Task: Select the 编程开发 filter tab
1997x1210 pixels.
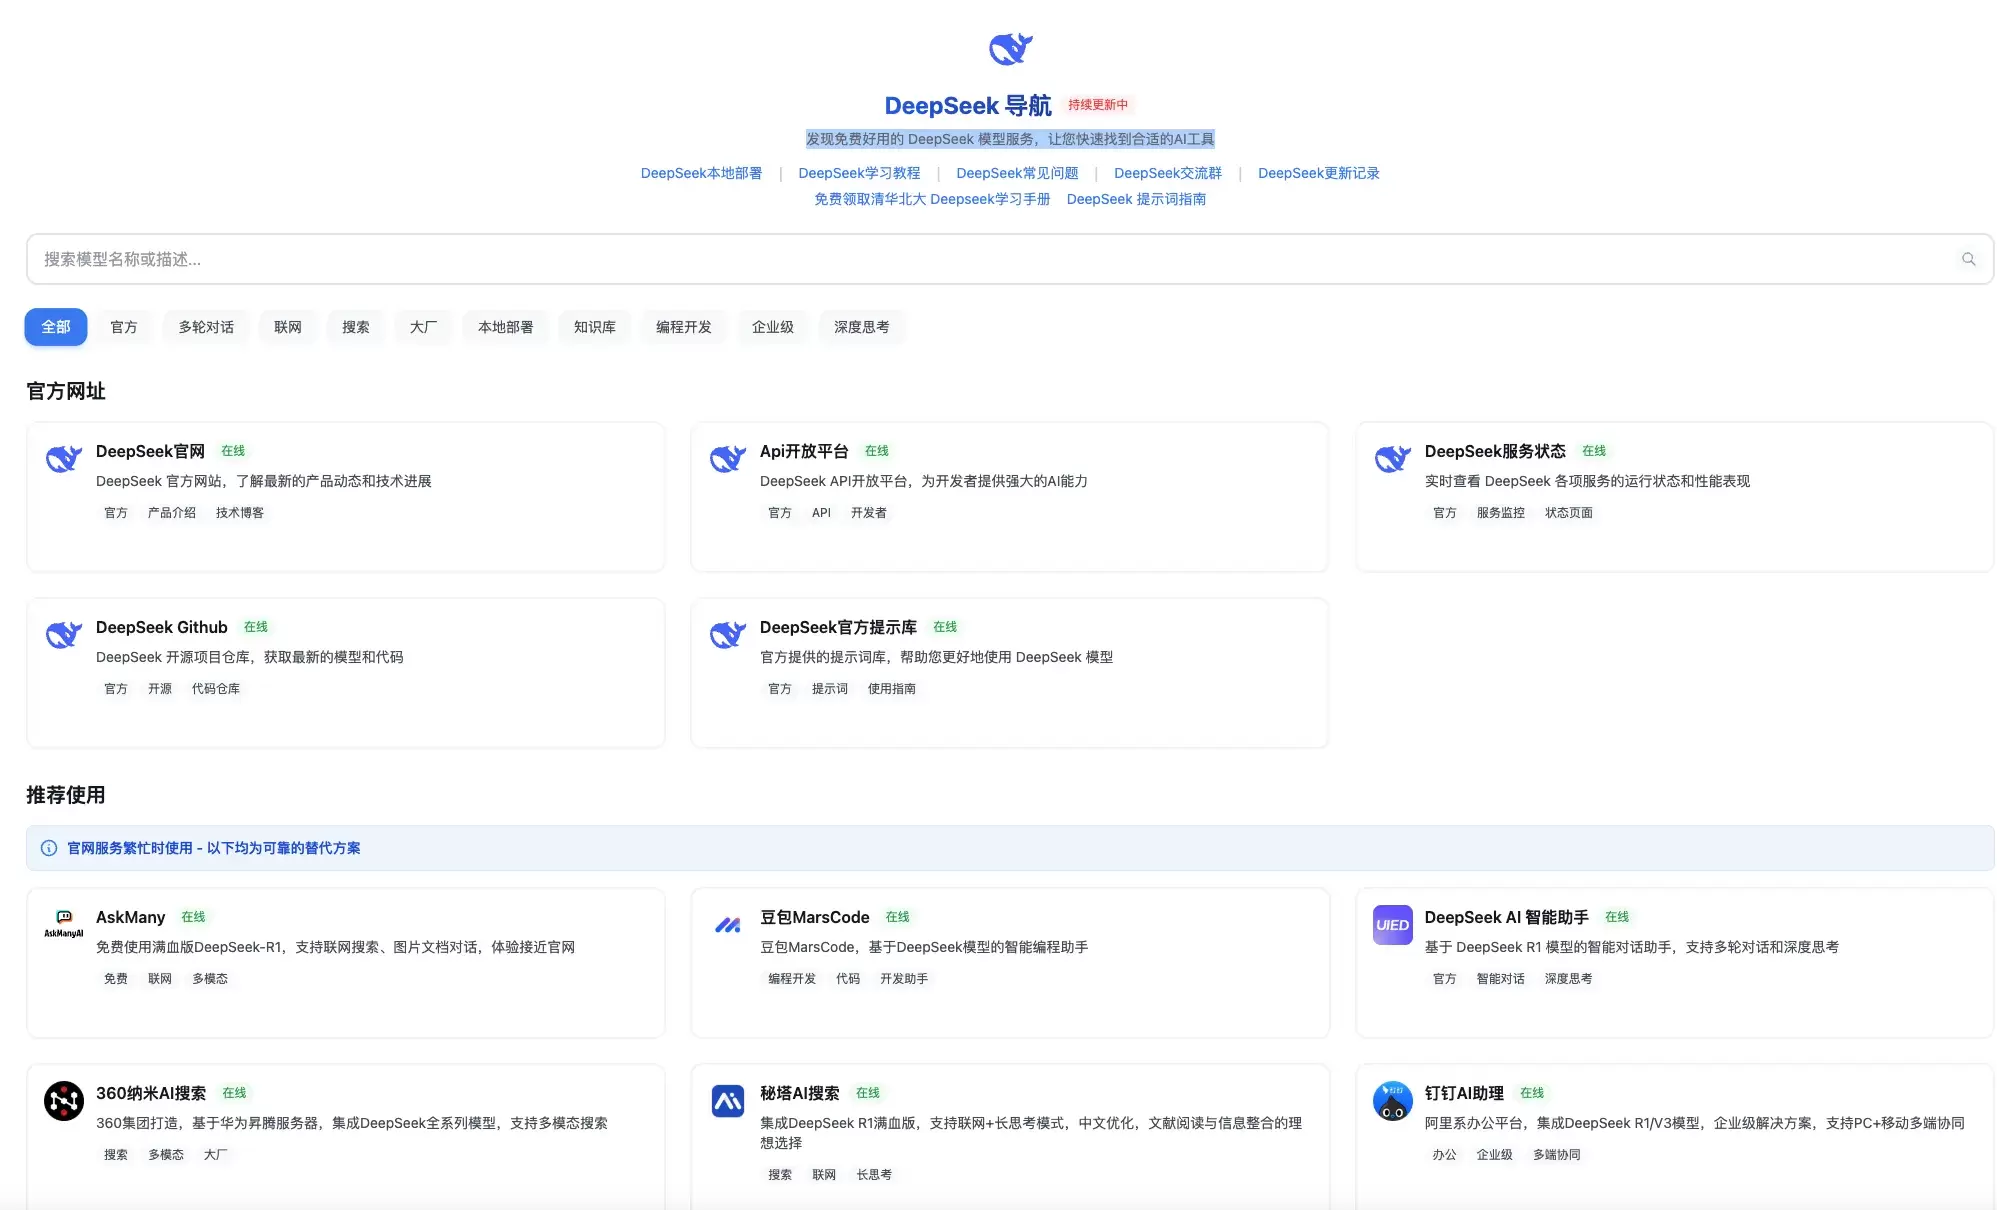Action: (x=684, y=327)
